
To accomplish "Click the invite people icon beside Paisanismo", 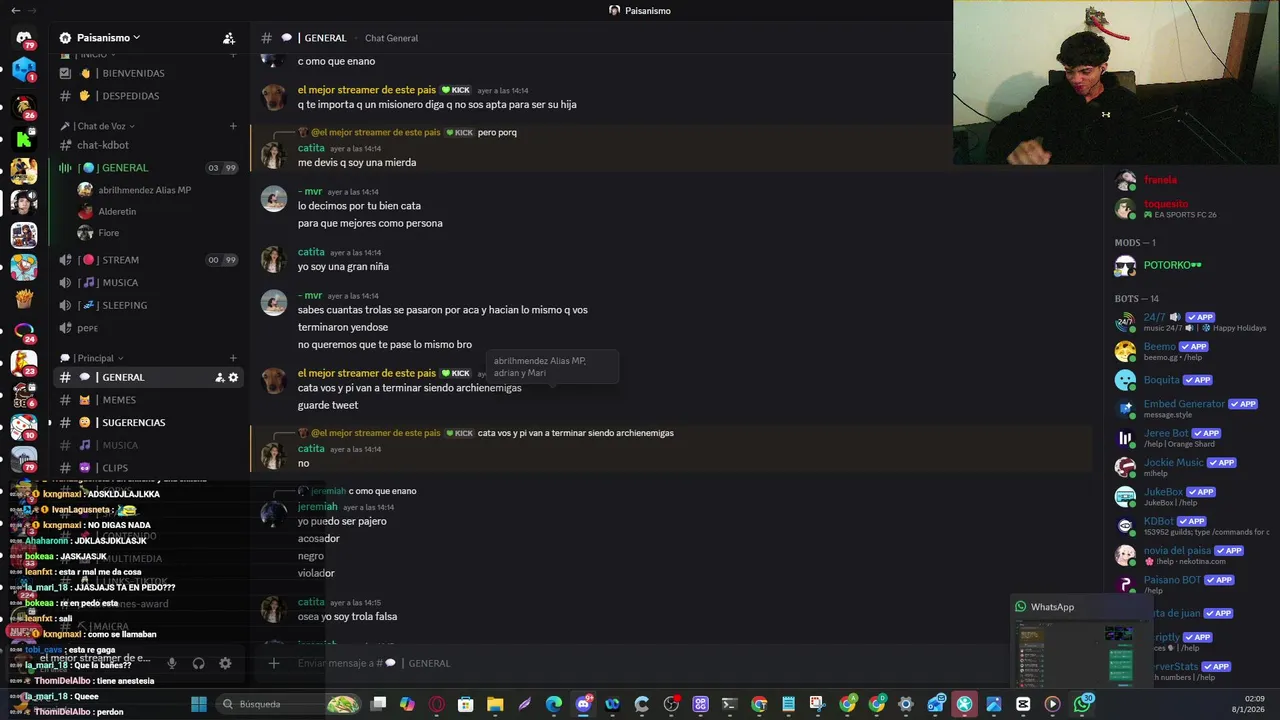I will click(x=229, y=38).
